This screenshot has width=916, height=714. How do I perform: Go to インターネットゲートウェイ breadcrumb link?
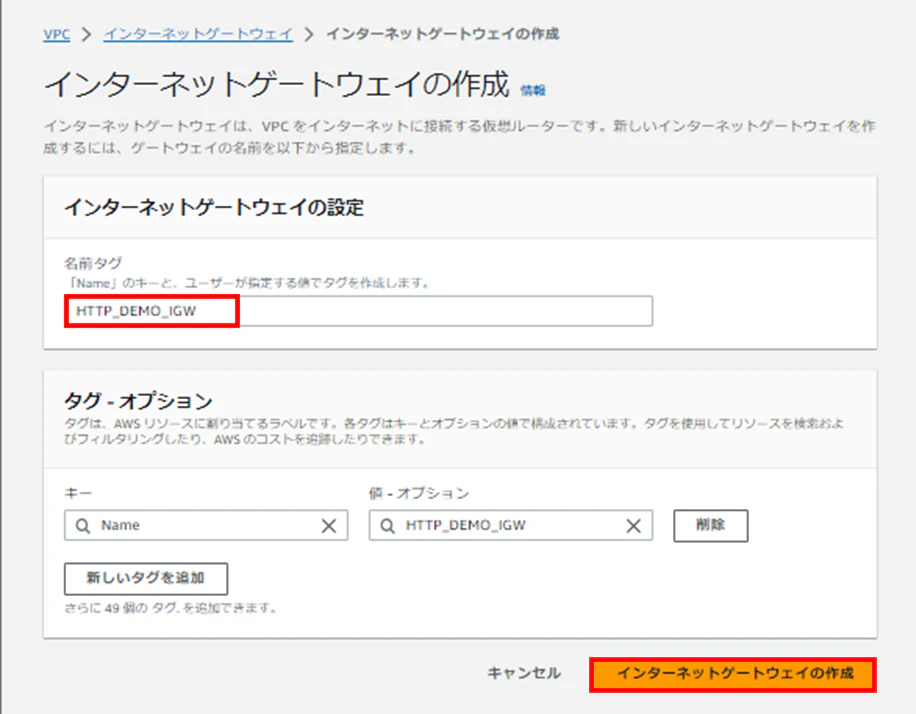pyautogui.click(x=198, y=34)
